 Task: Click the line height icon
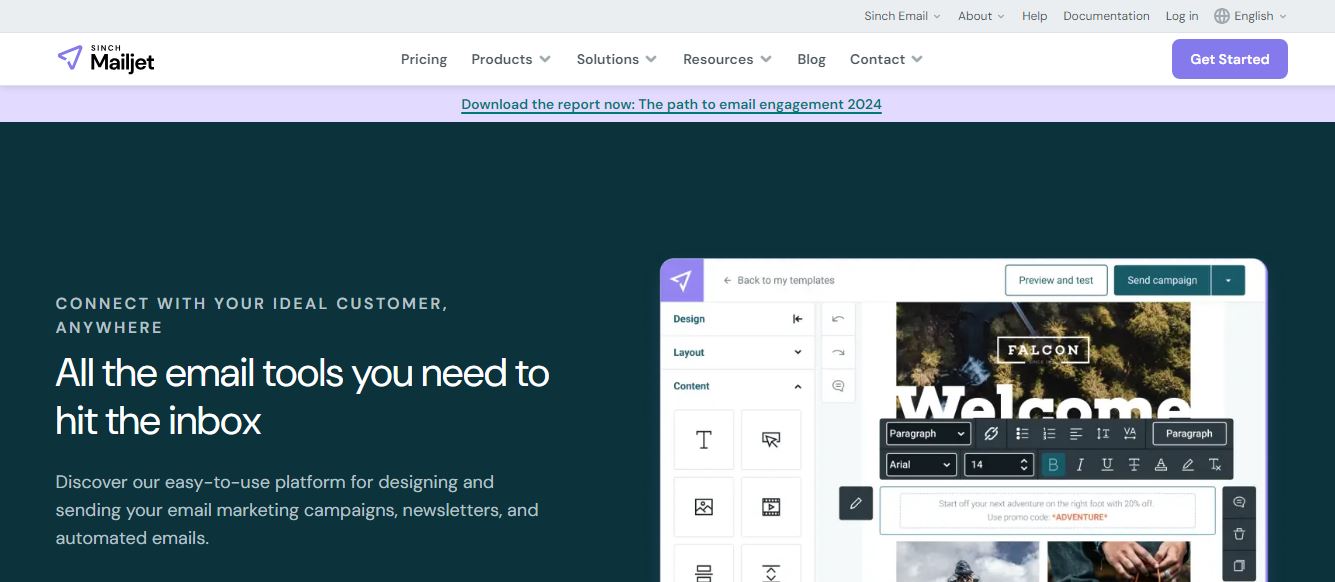1103,433
